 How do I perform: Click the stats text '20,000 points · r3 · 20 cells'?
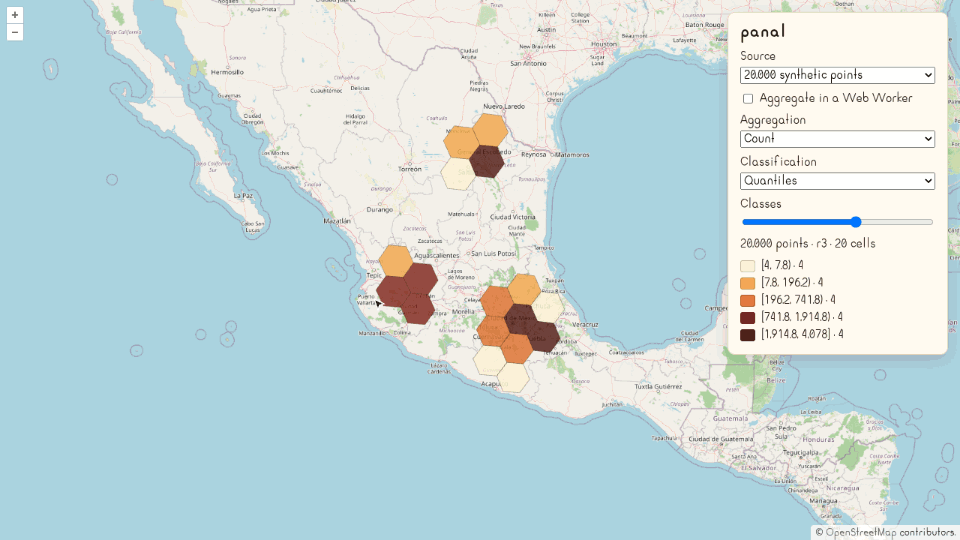(x=808, y=244)
